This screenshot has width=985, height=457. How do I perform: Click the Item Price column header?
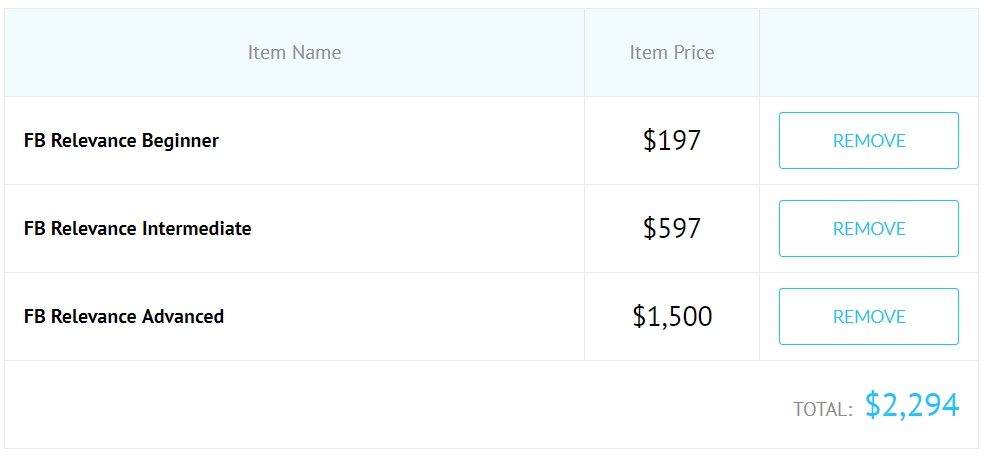coord(672,52)
